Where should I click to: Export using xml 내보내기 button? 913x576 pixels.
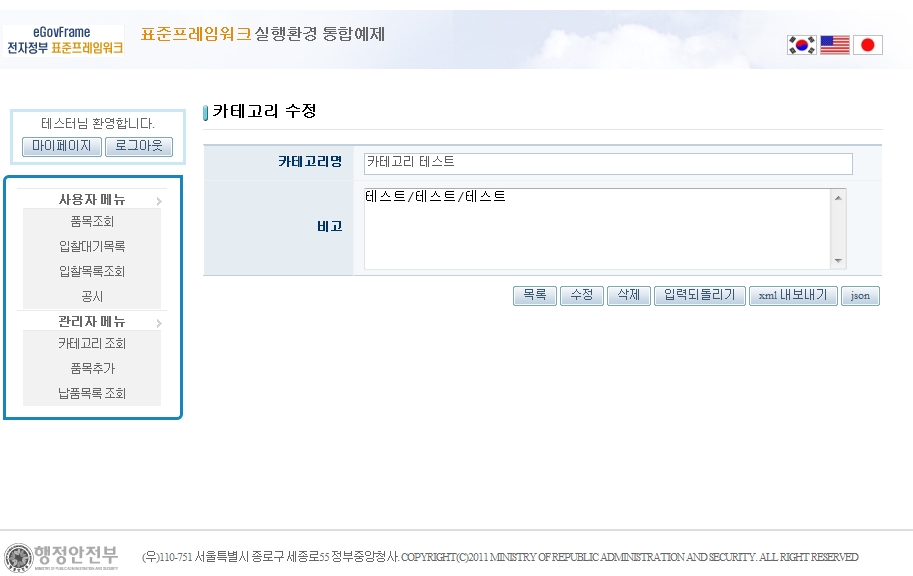coord(794,295)
